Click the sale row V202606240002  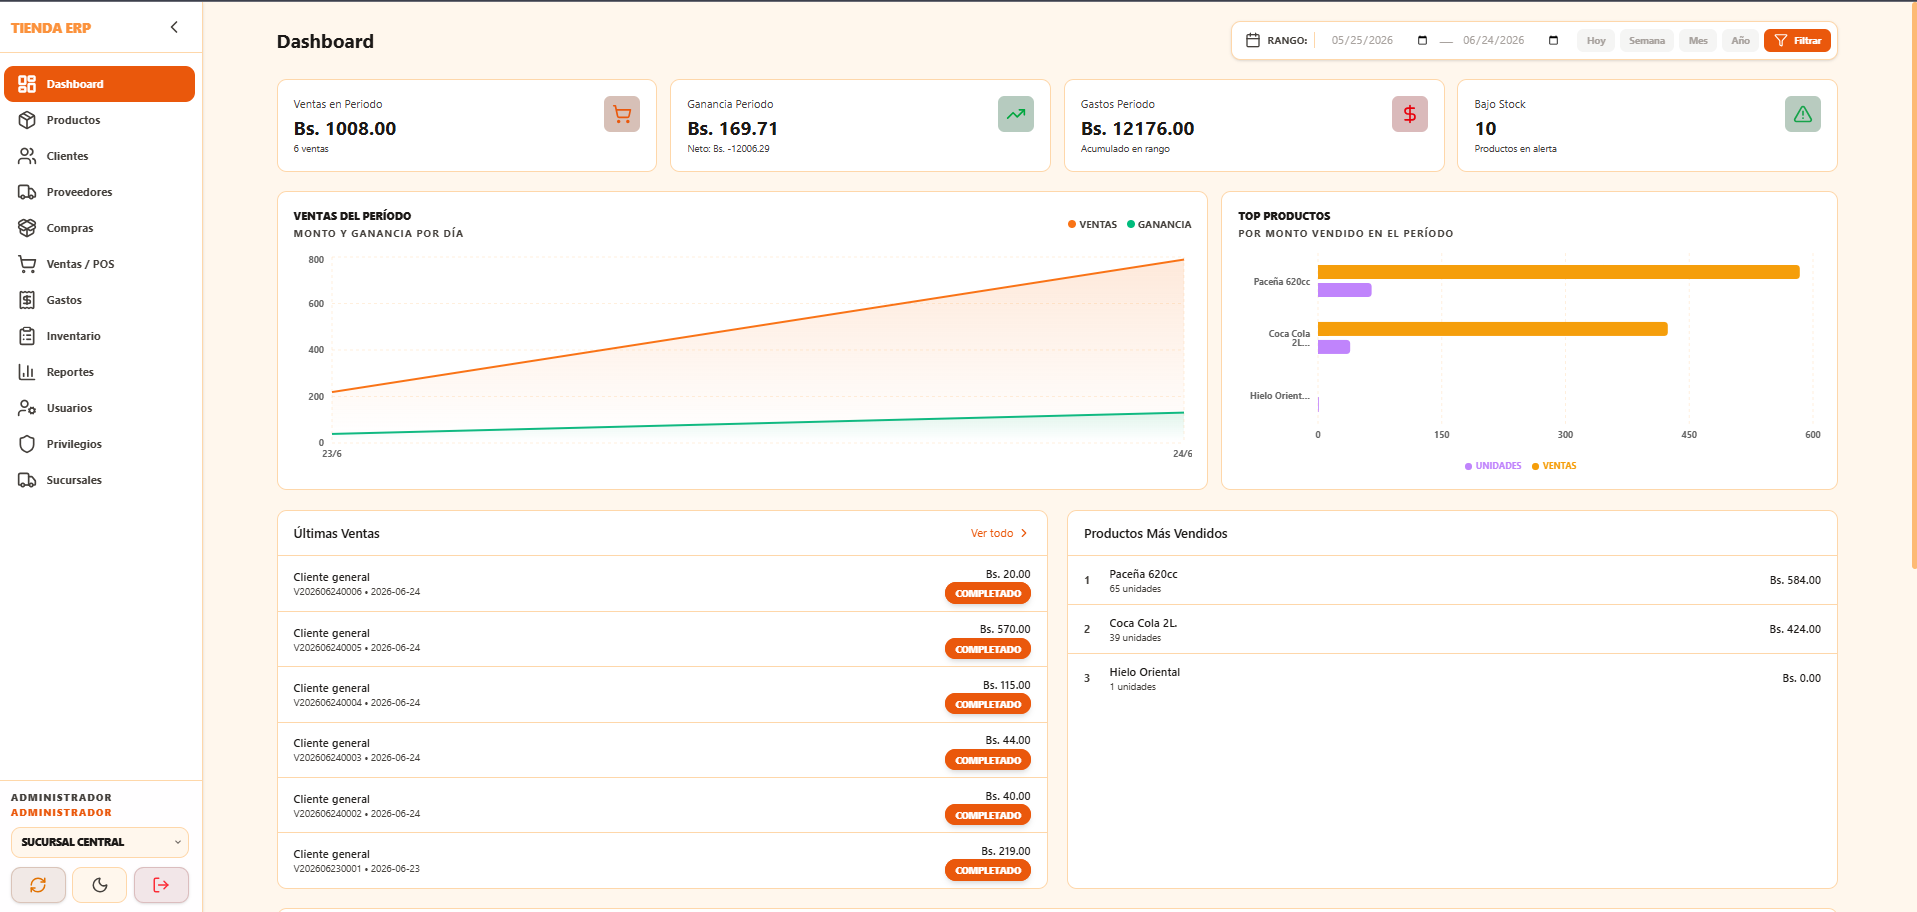[662, 805]
